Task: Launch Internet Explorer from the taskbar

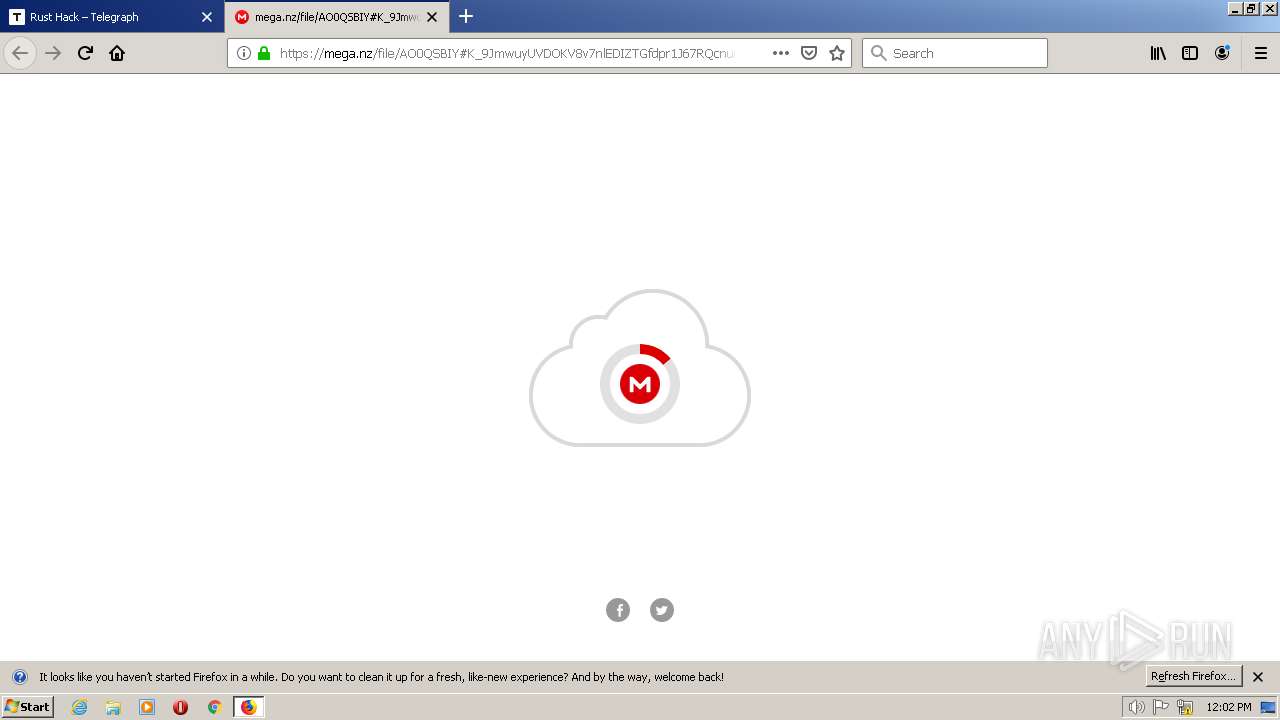Action: (80, 707)
